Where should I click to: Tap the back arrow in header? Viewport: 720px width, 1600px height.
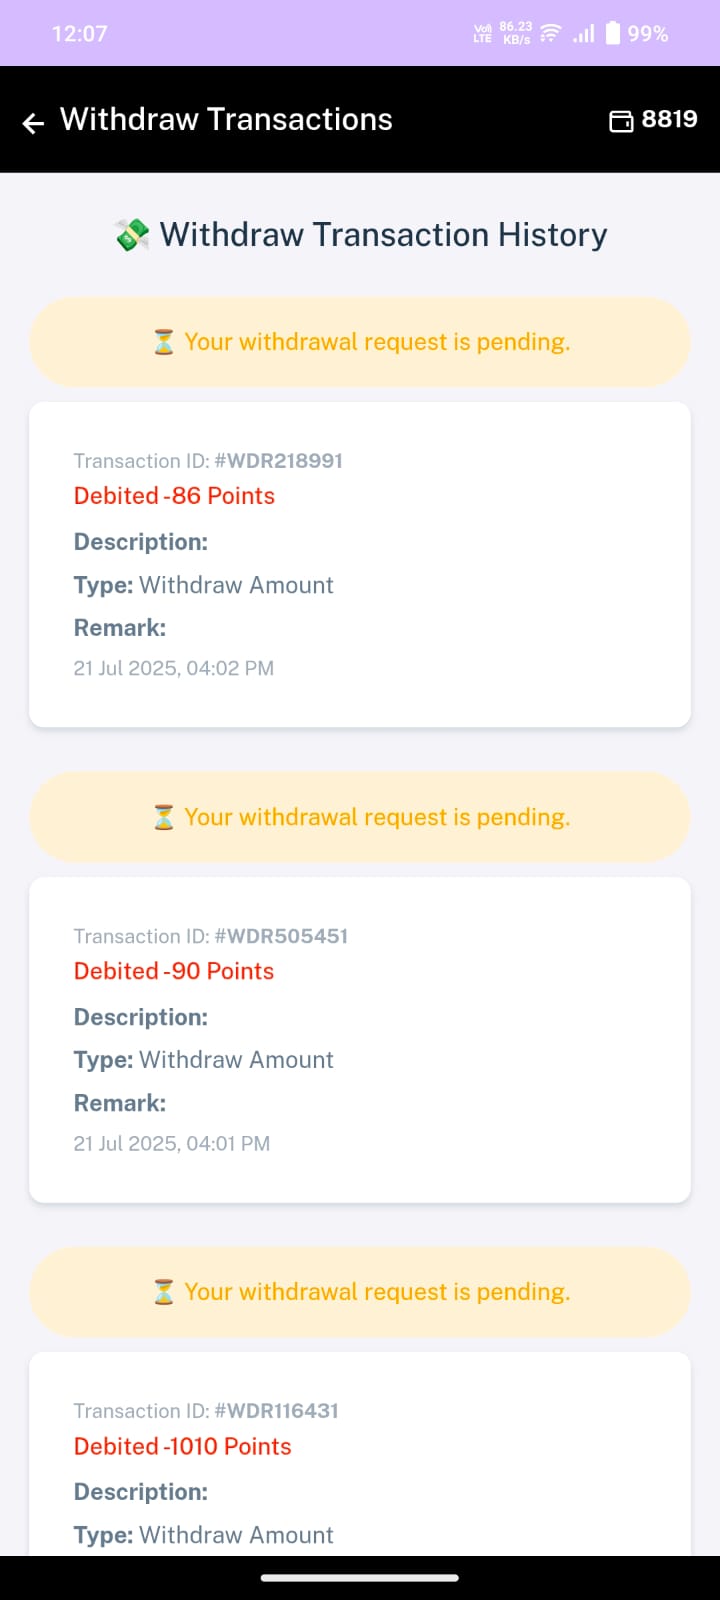[x=34, y=122]
